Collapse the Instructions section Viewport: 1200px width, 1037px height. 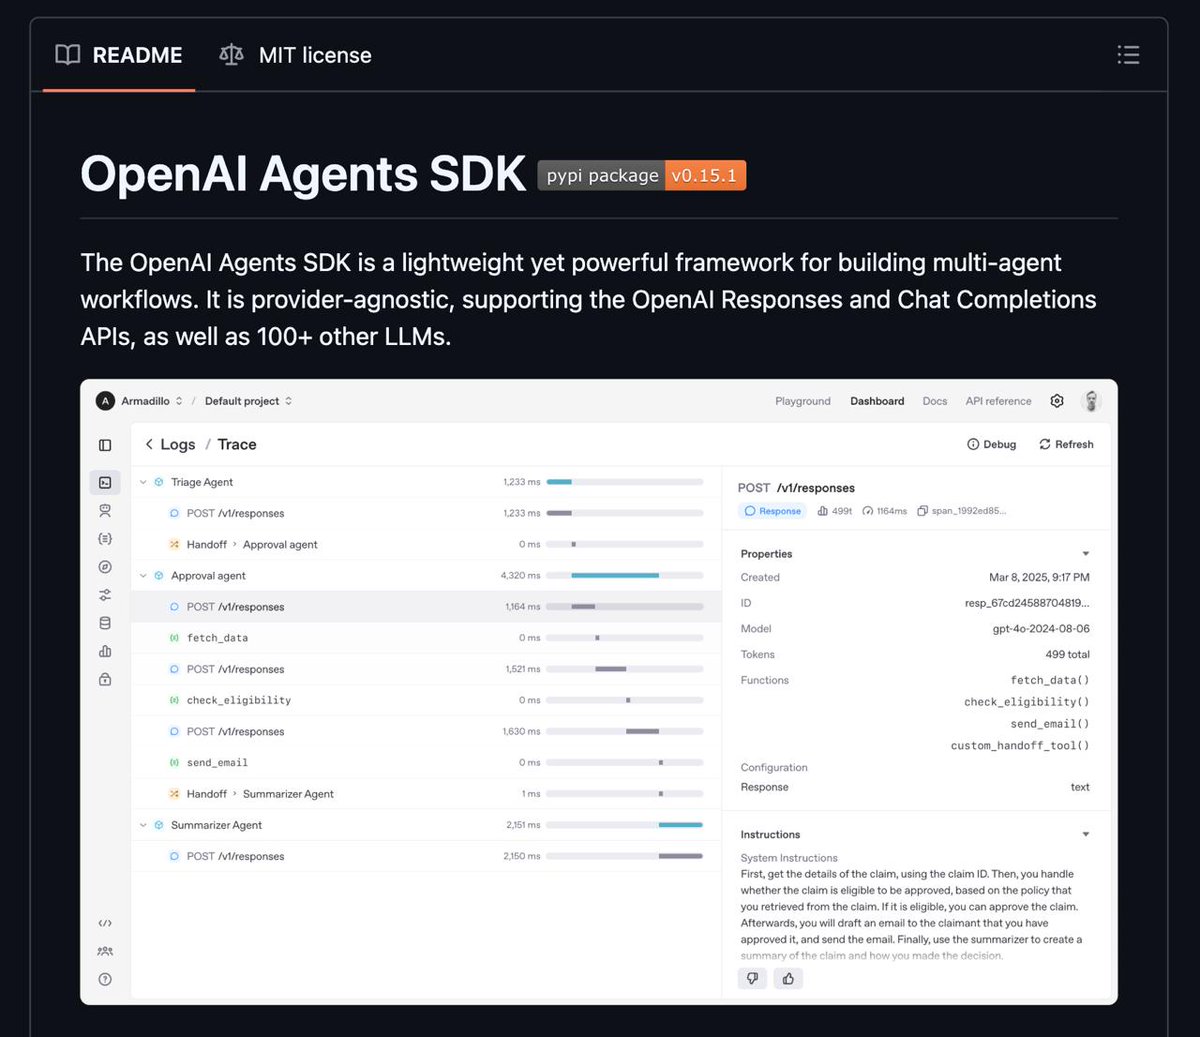coord(1086,834)
